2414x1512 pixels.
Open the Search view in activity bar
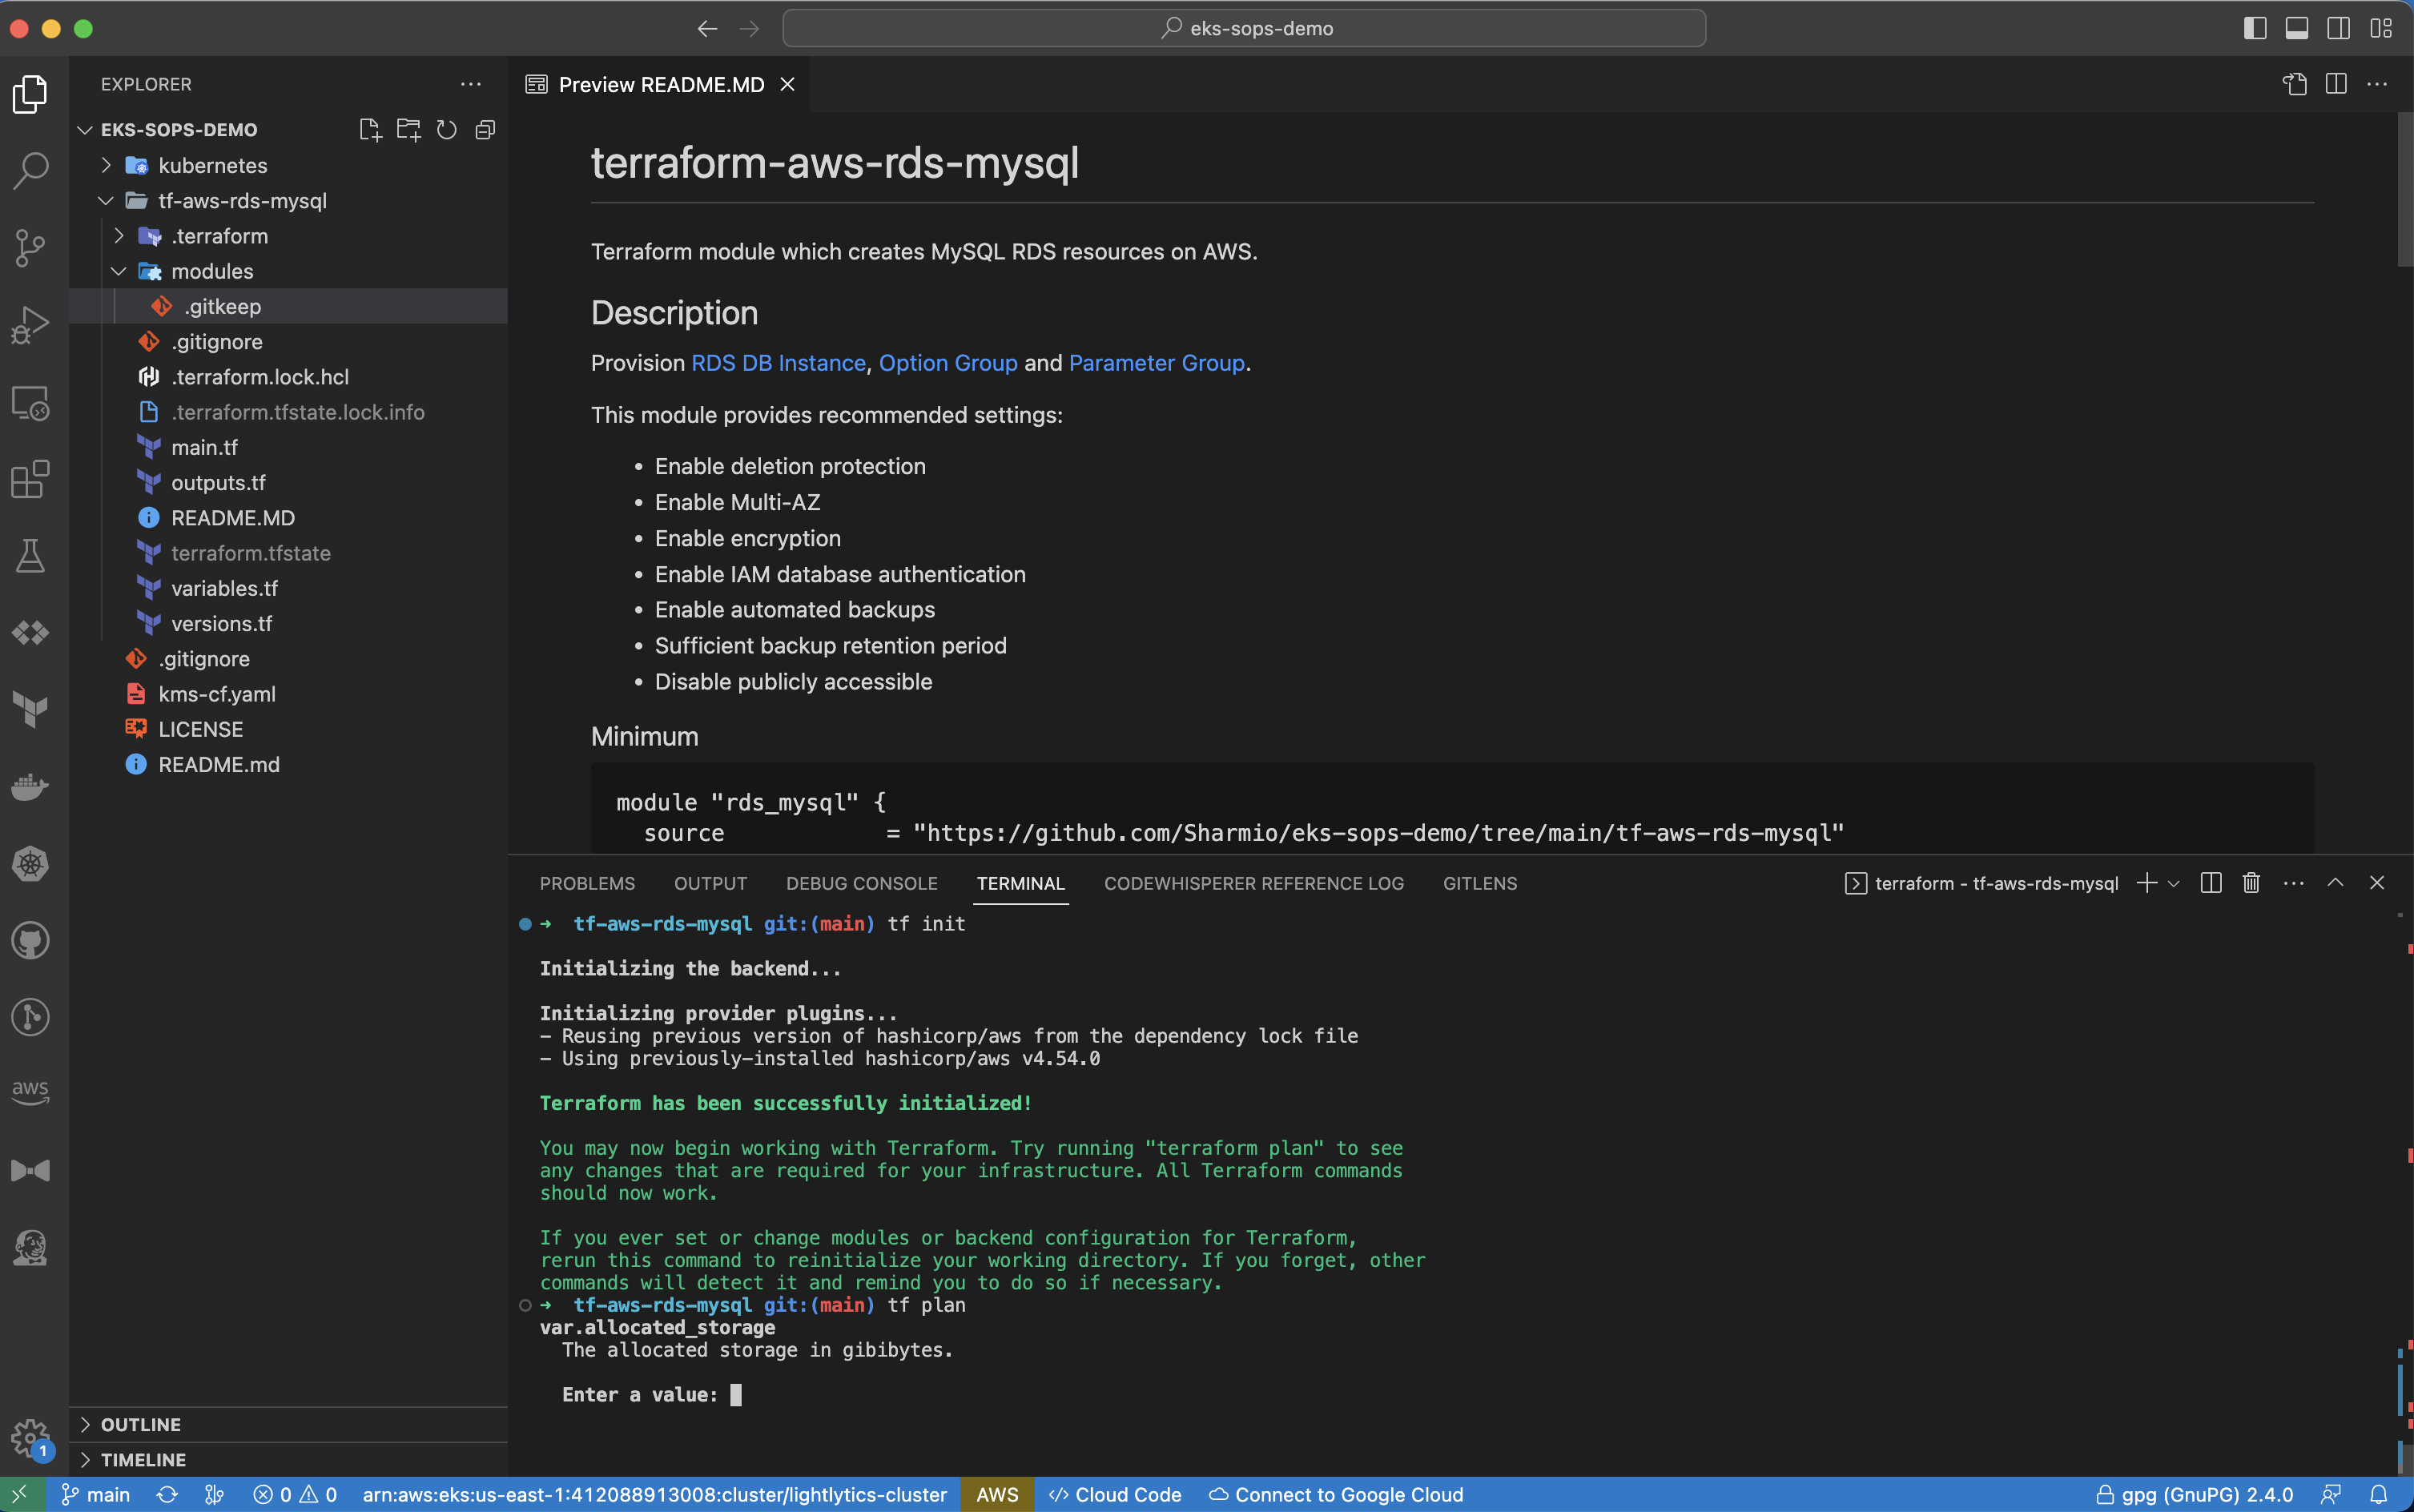coord(30,170)
